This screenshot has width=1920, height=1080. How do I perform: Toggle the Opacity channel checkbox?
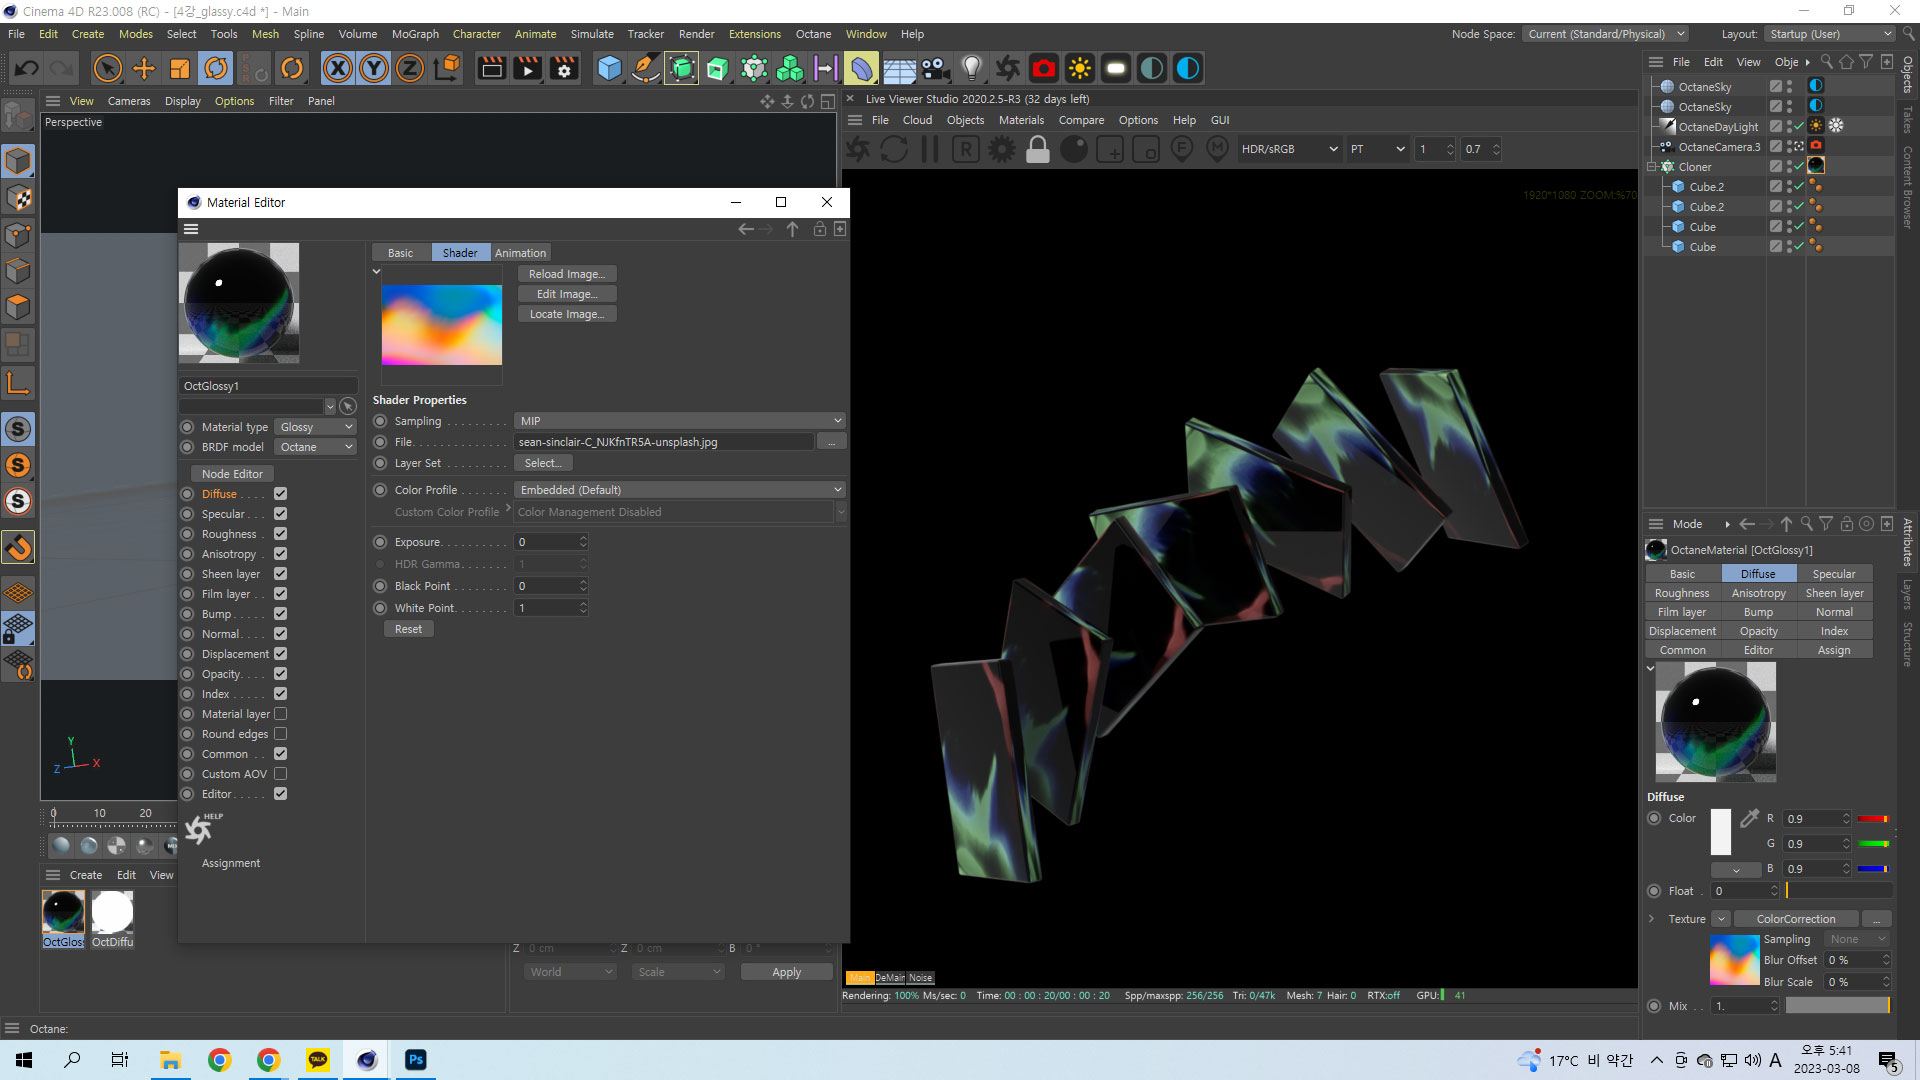(x=280, y=674)
